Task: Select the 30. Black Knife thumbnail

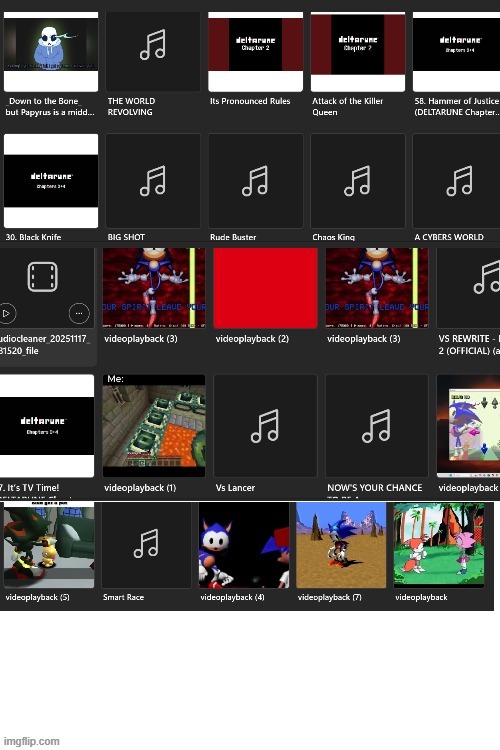Action: coord(51,181)
